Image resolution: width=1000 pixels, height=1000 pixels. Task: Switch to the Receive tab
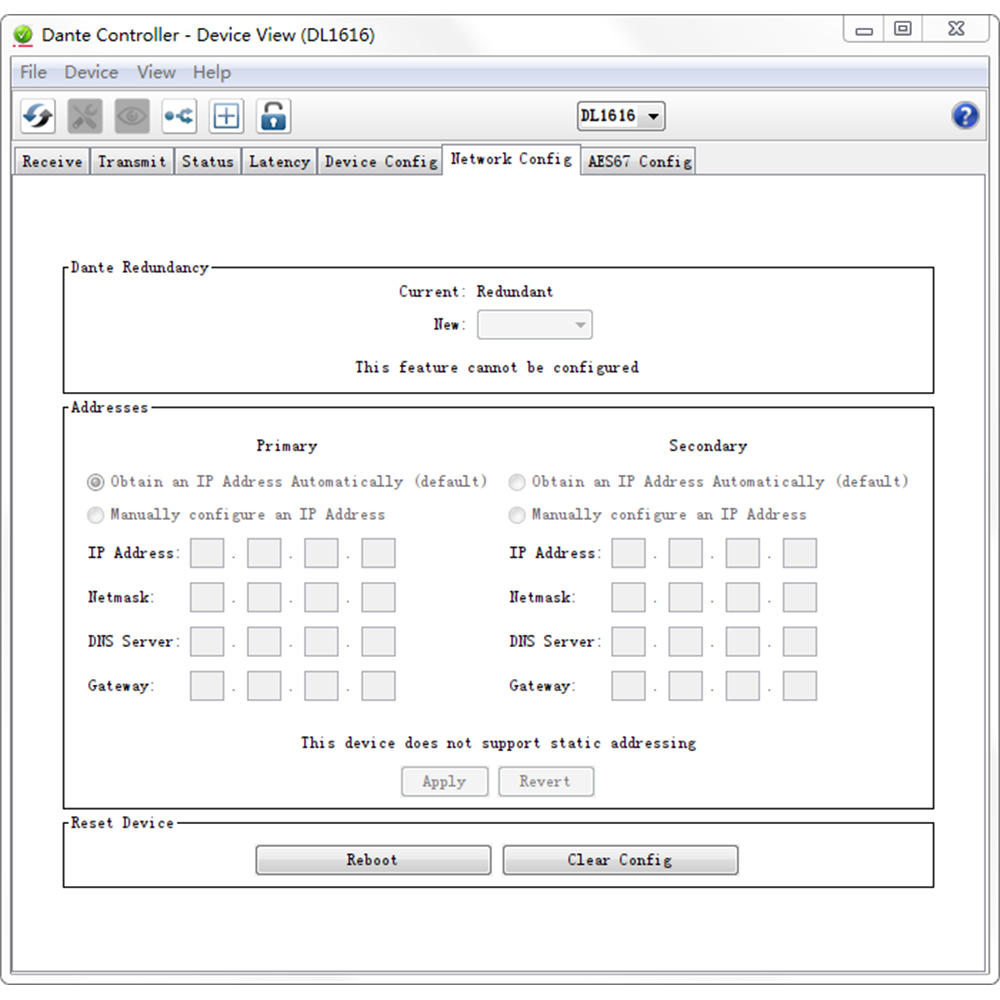click(x=52, y=161)
